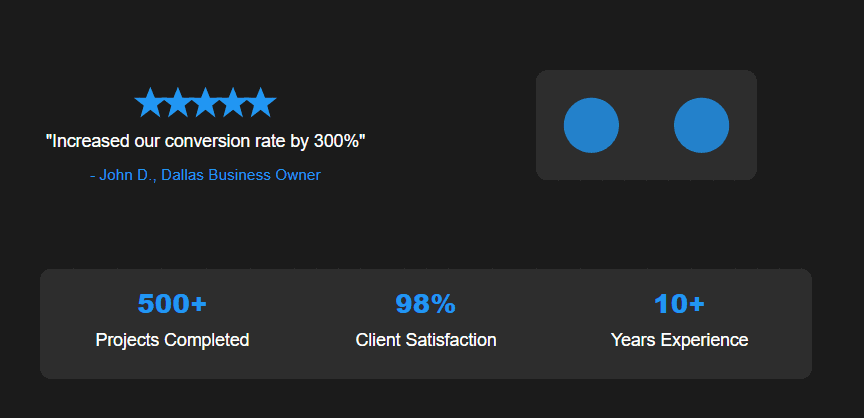Click the first star in the rating

[149, 102]
